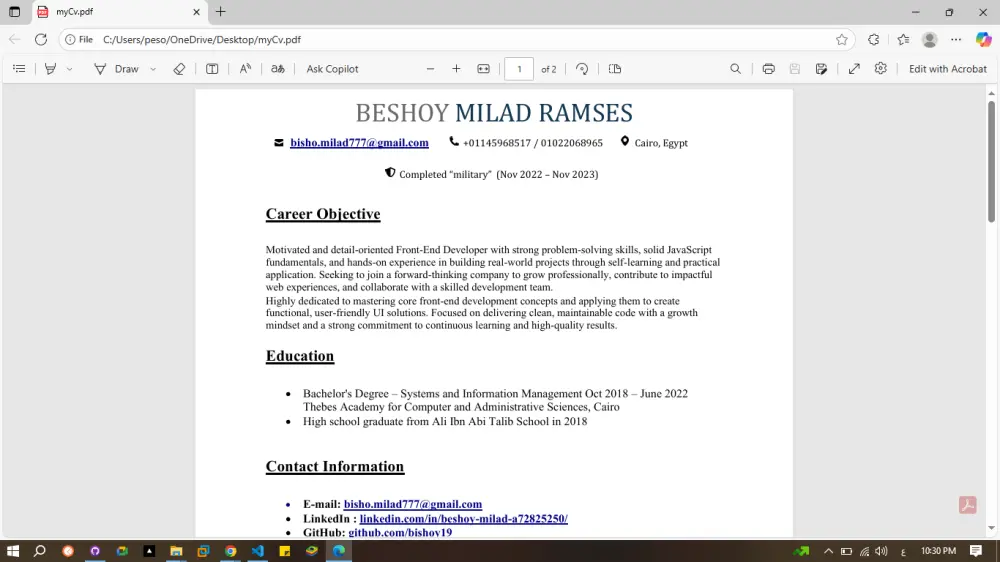
Task: Click the page number input box
Action: pos(519,69)
